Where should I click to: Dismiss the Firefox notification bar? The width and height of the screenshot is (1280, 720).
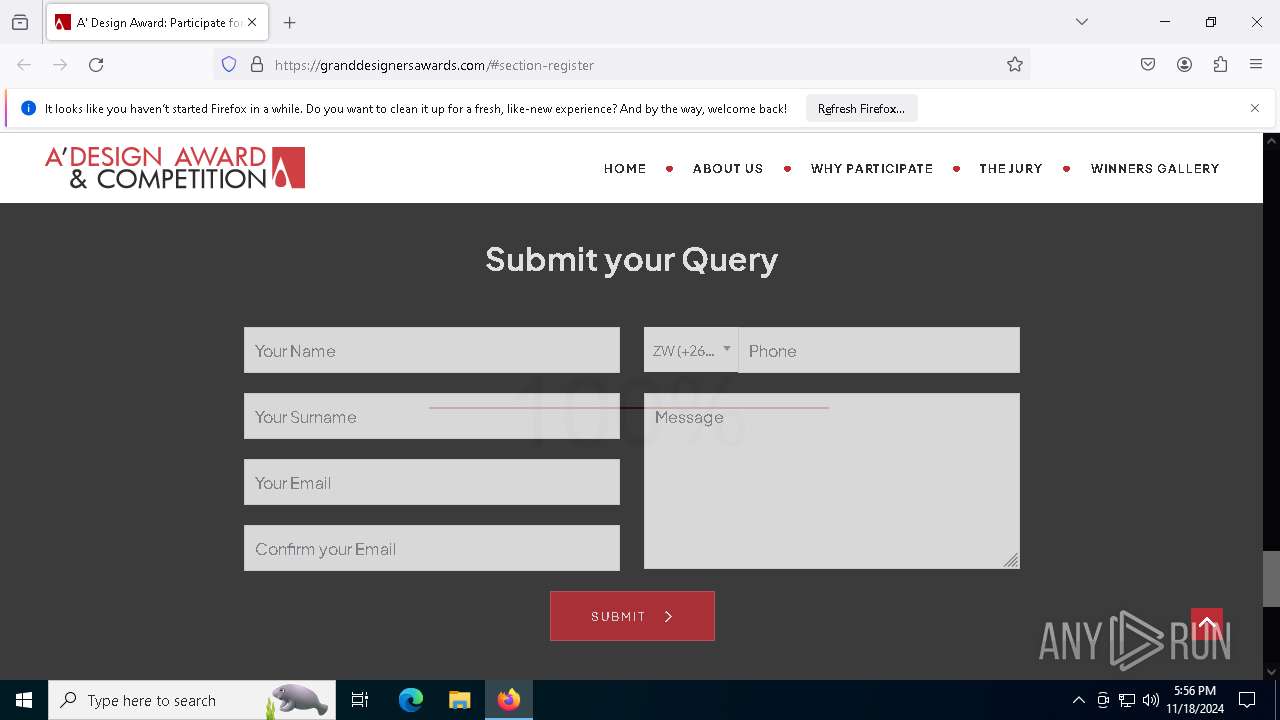point(1255,108)
